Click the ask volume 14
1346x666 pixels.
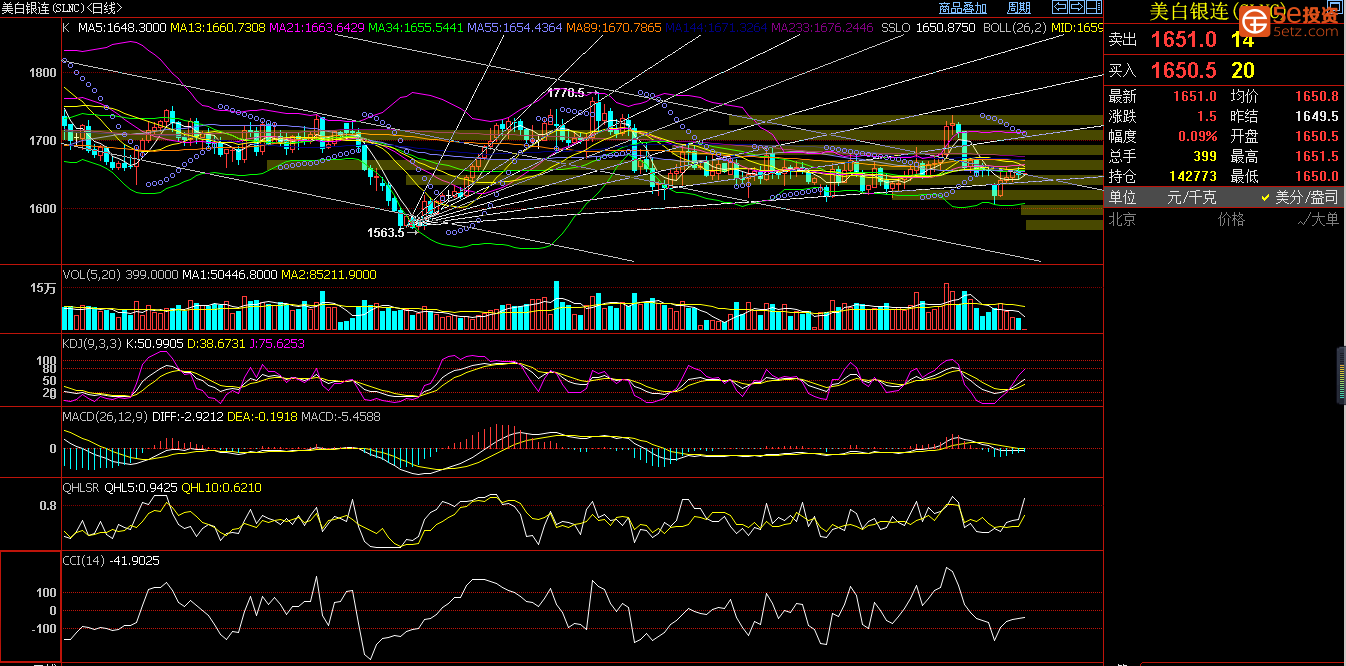pyautogui.click(x=1243, y=40)
